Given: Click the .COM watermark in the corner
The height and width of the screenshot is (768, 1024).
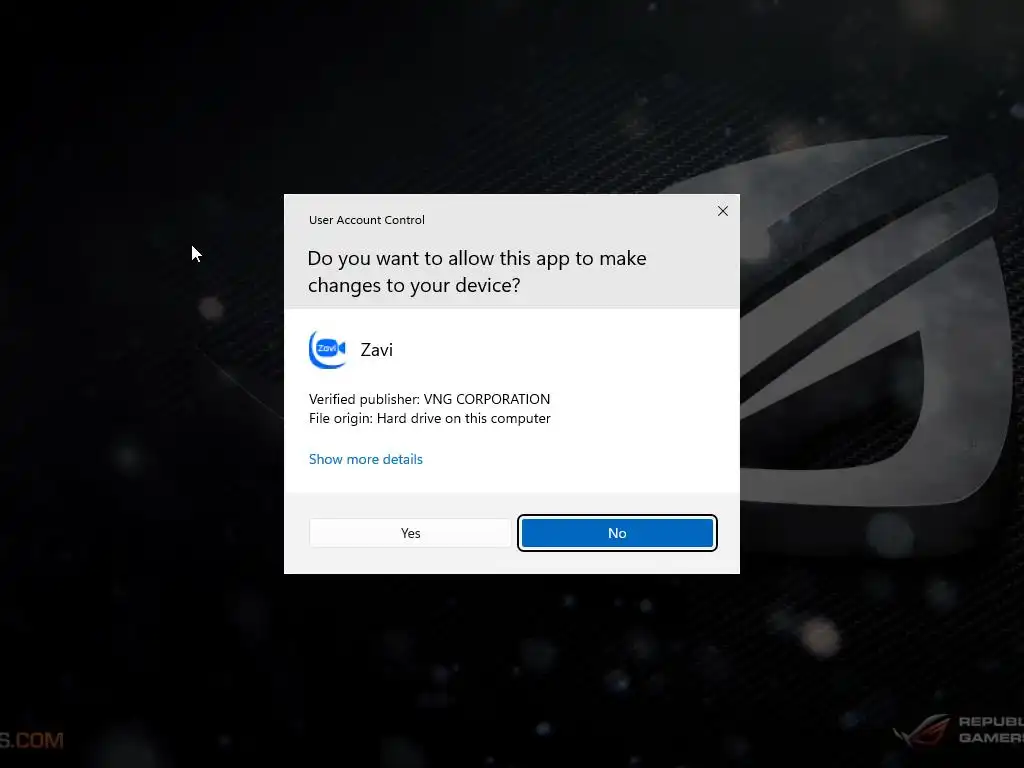Looking at the screenshot, I should tap(31, 740).
